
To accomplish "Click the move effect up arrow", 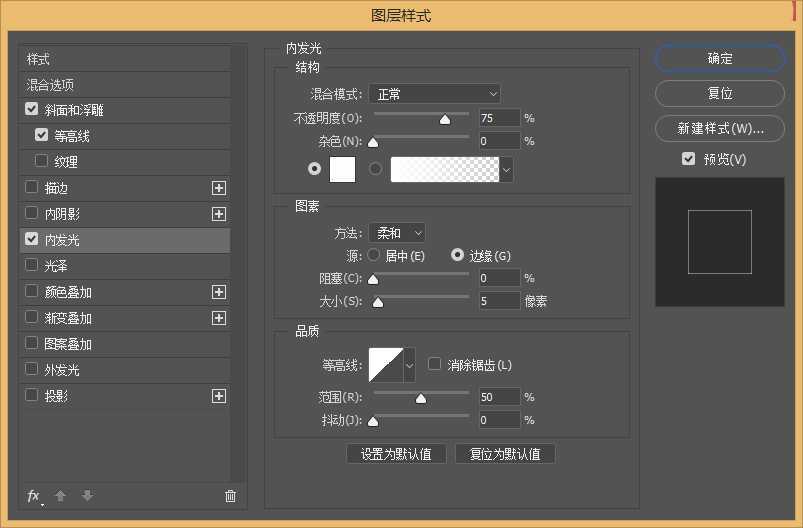I will coord(60,496).
